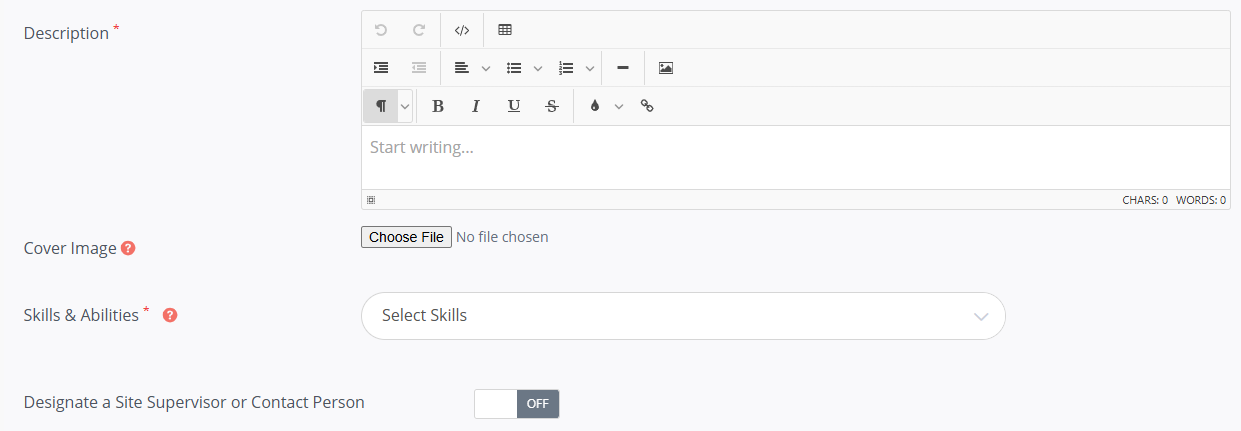The height and width of the screenshot is (431, 1241).
Task: Click into the Start writing description area
Action: click(x=795, y=157)
